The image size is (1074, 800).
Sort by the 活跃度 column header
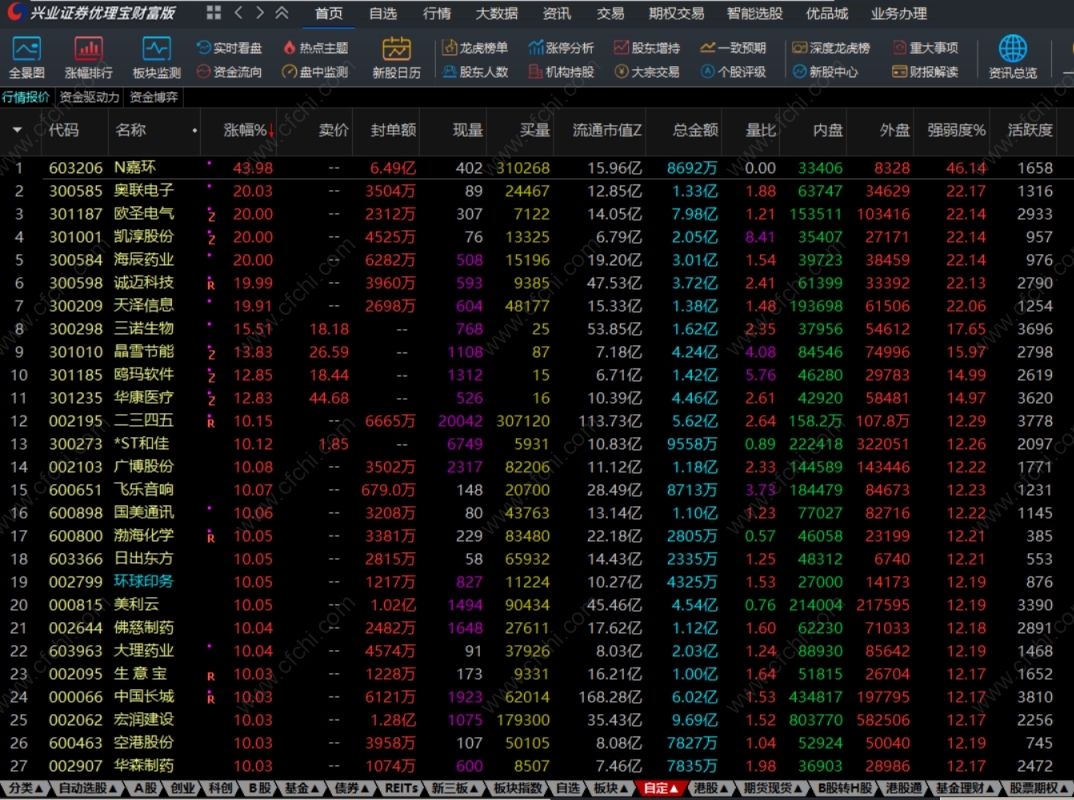[1029, 129]
